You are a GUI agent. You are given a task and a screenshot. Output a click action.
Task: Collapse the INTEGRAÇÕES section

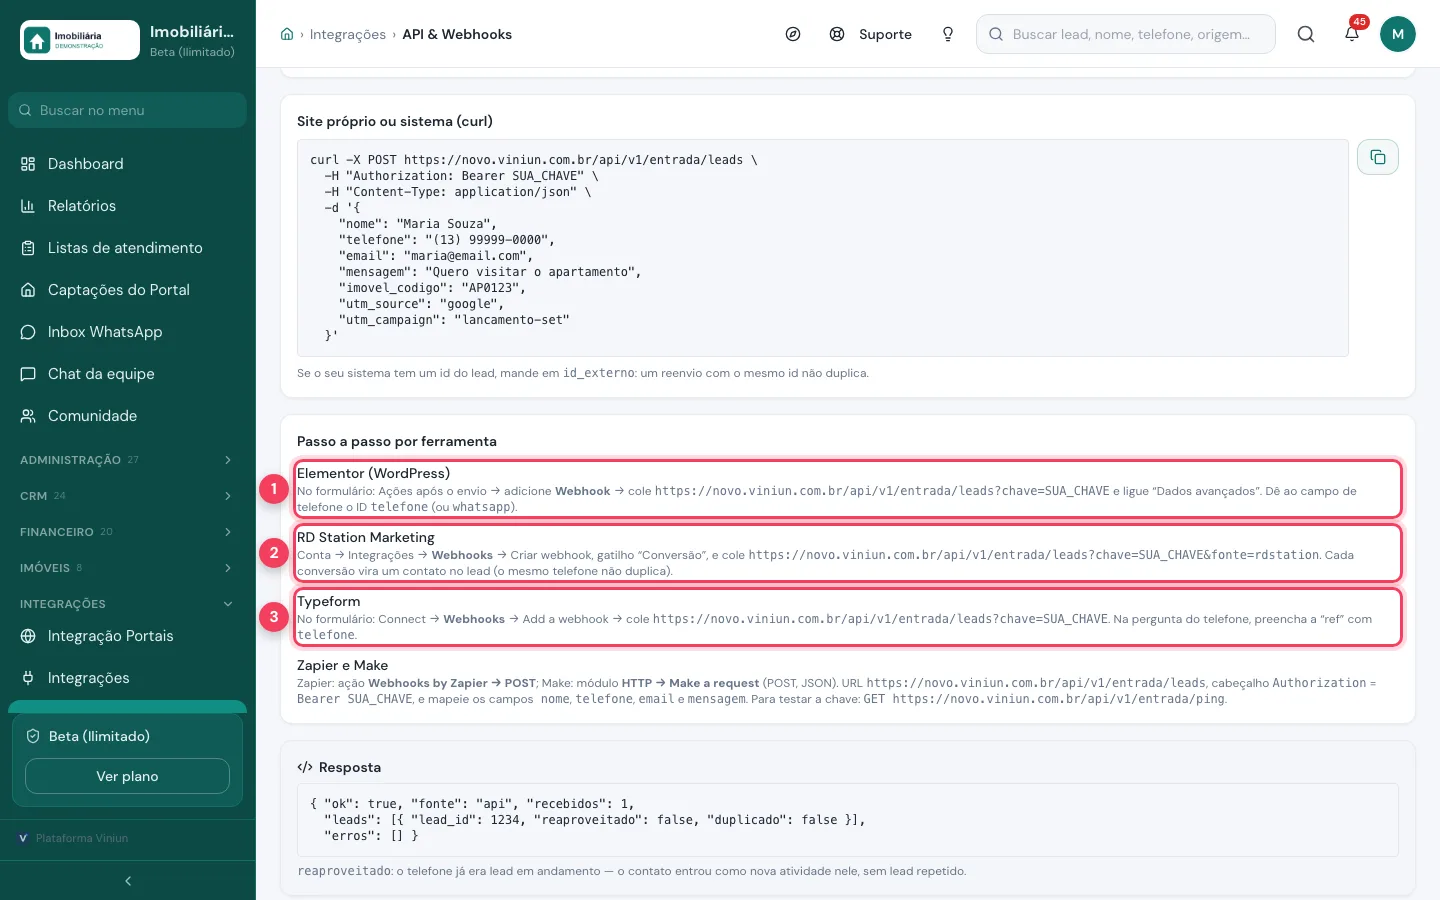[x=128, y=604]
